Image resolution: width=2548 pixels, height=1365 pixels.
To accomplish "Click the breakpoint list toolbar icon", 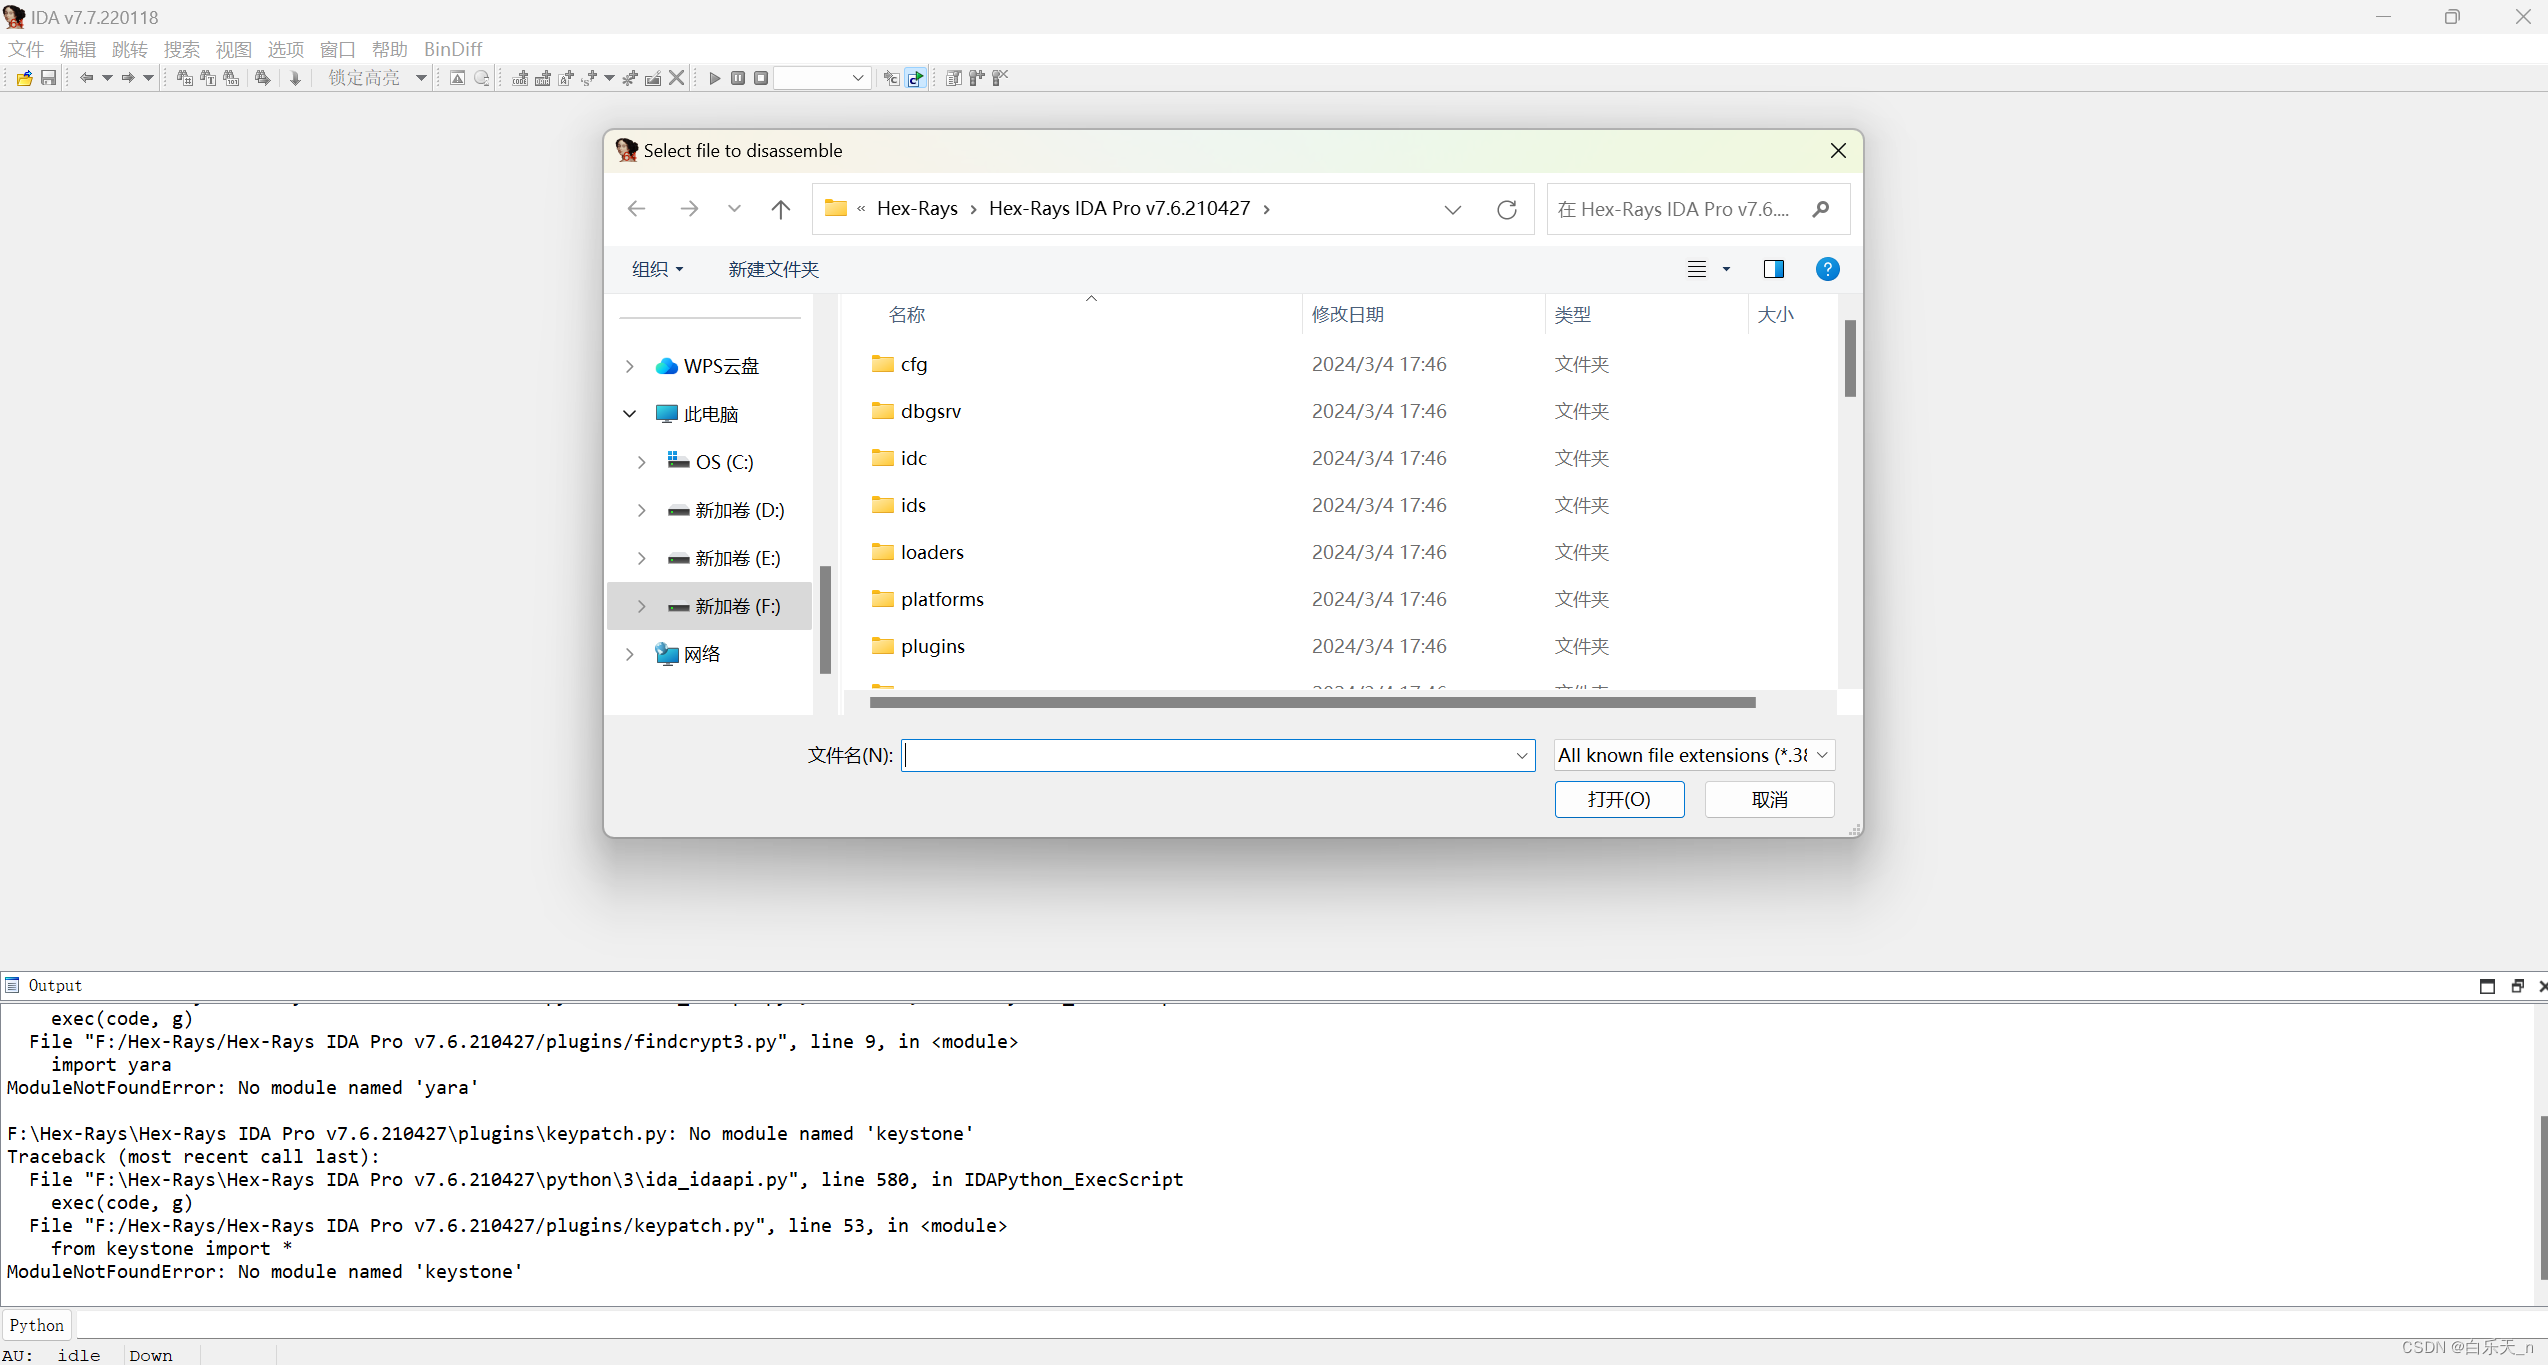I will click(x=953, y=78).
